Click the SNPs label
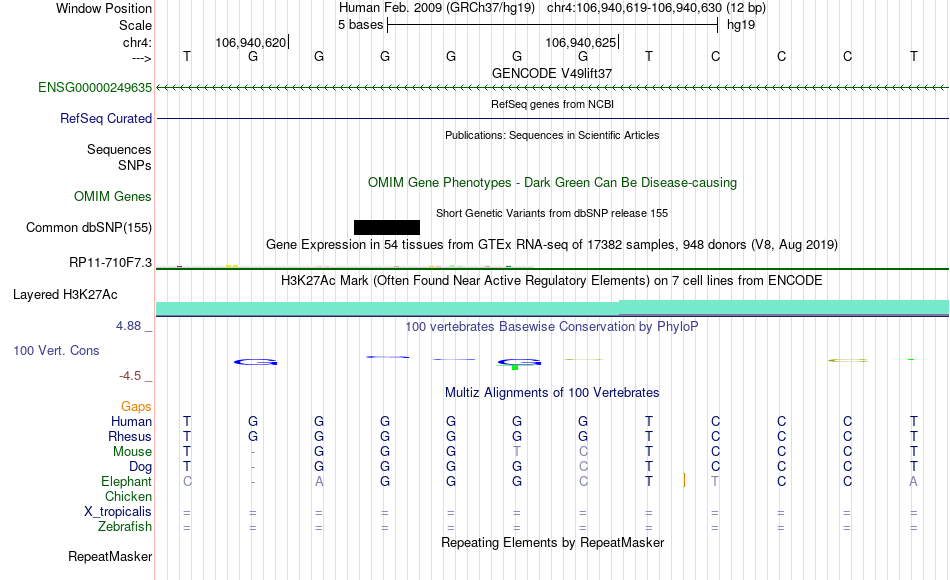 point(135,165)
